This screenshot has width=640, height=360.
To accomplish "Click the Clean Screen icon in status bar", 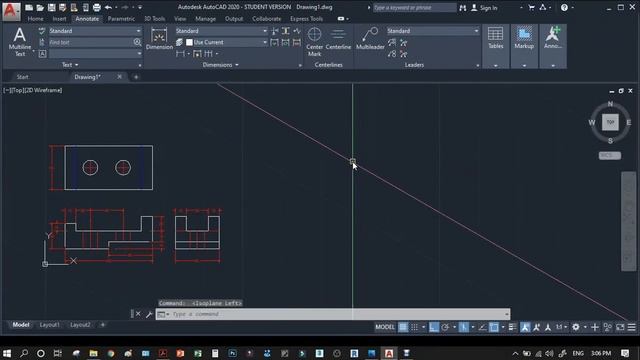I will [x=620, y=327].
